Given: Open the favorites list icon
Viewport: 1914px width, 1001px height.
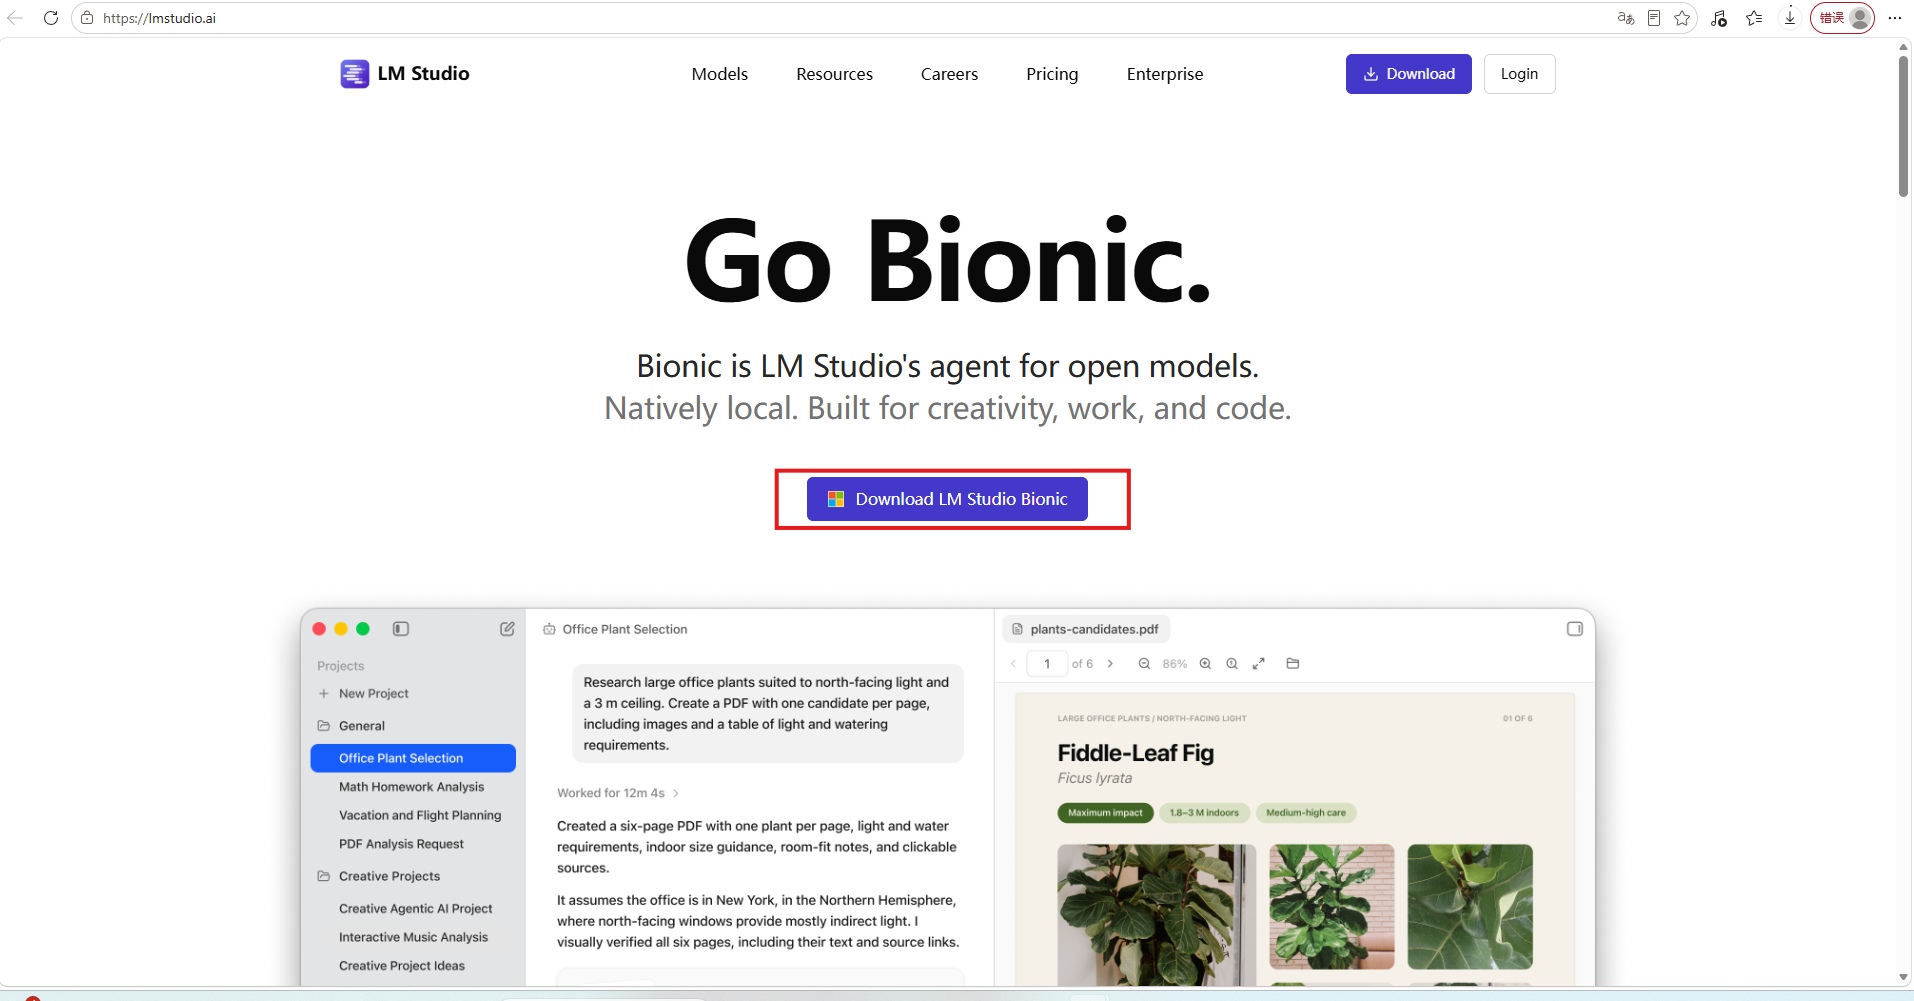Looking at the screenshot, I should [x=1754, y=18].
